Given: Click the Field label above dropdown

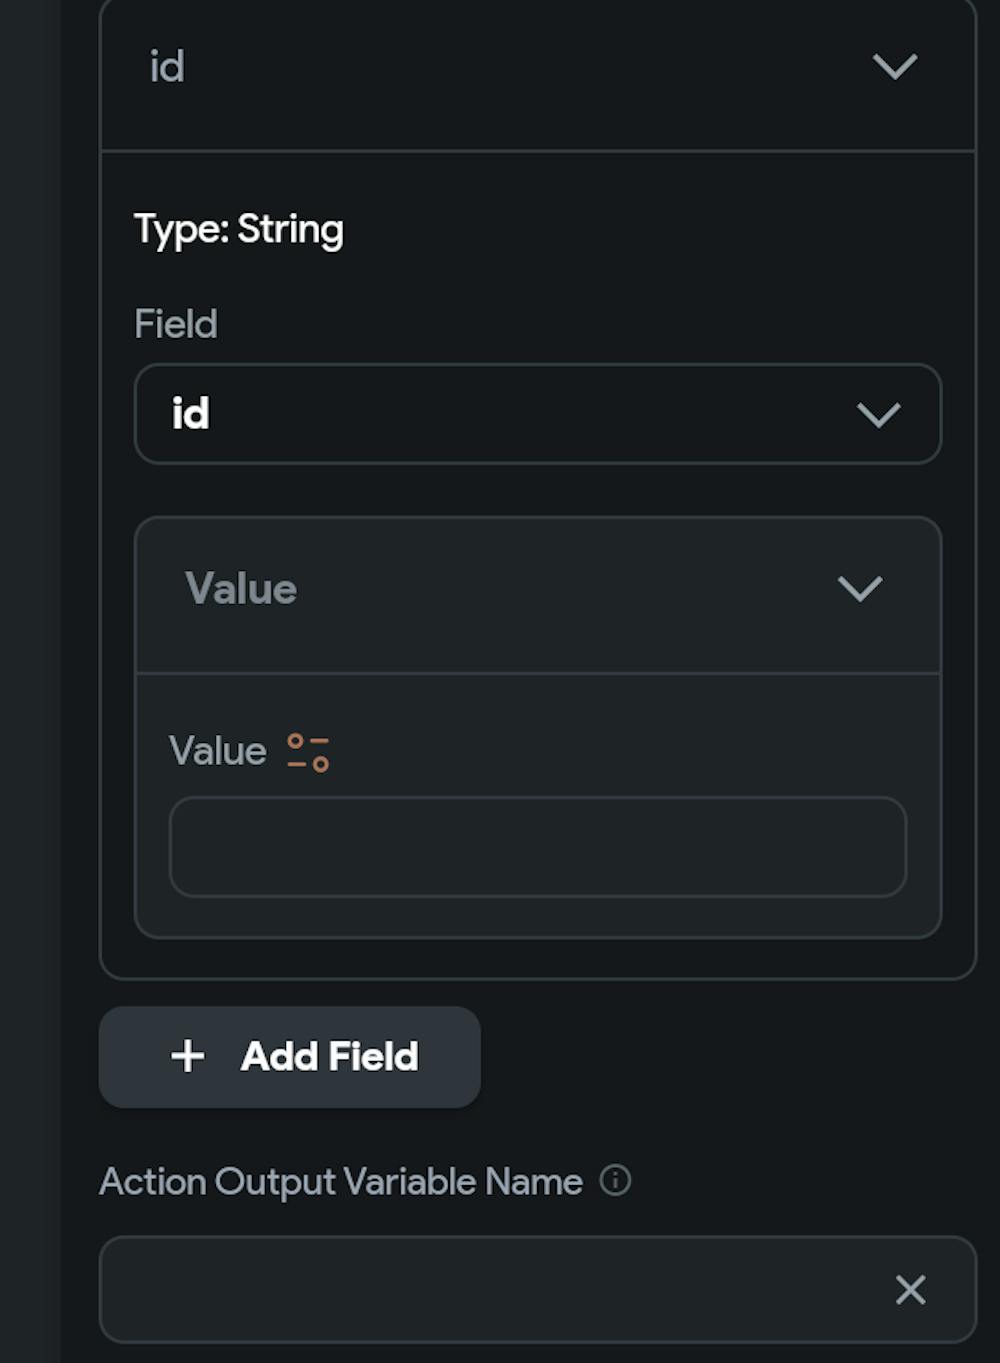Looking at the screenshot, I should (x=176, y=324).
